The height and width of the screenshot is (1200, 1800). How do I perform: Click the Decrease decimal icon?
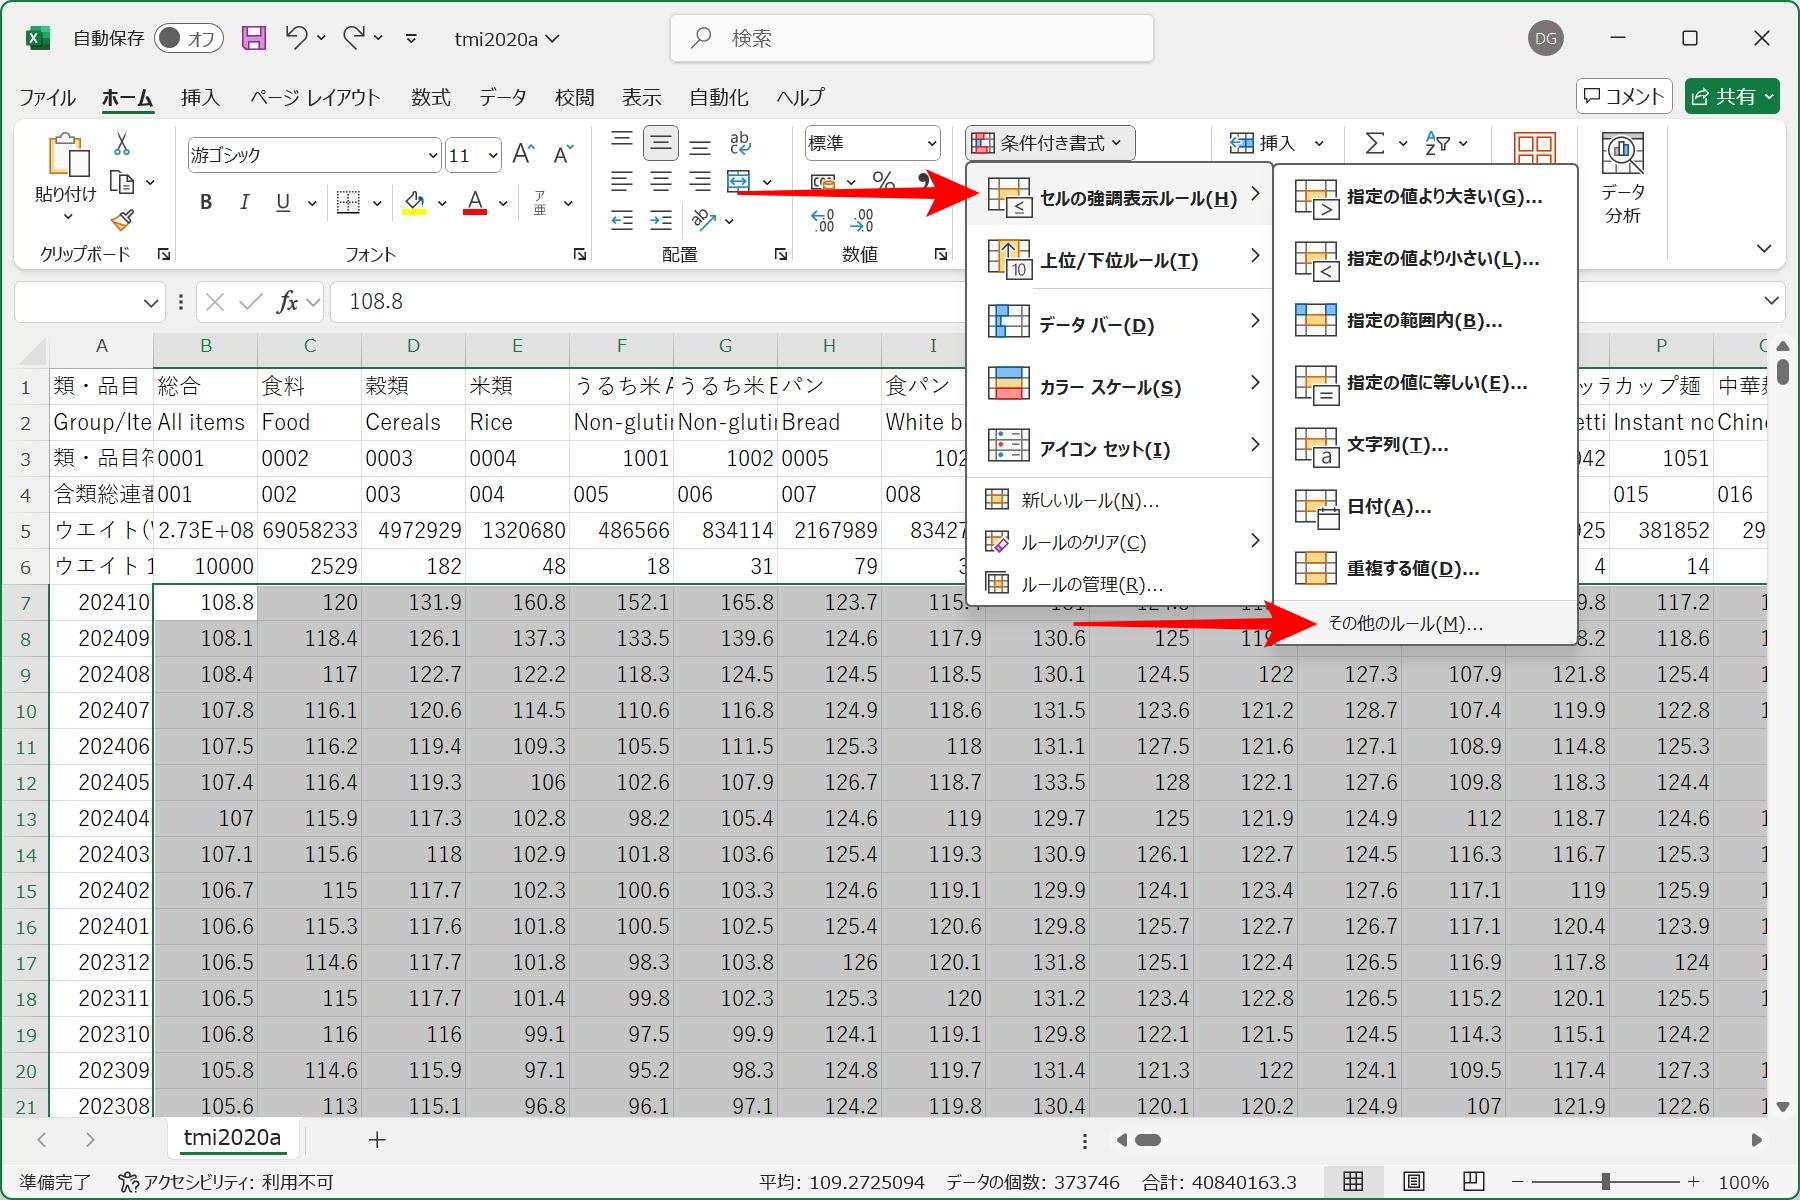point(862,220)
